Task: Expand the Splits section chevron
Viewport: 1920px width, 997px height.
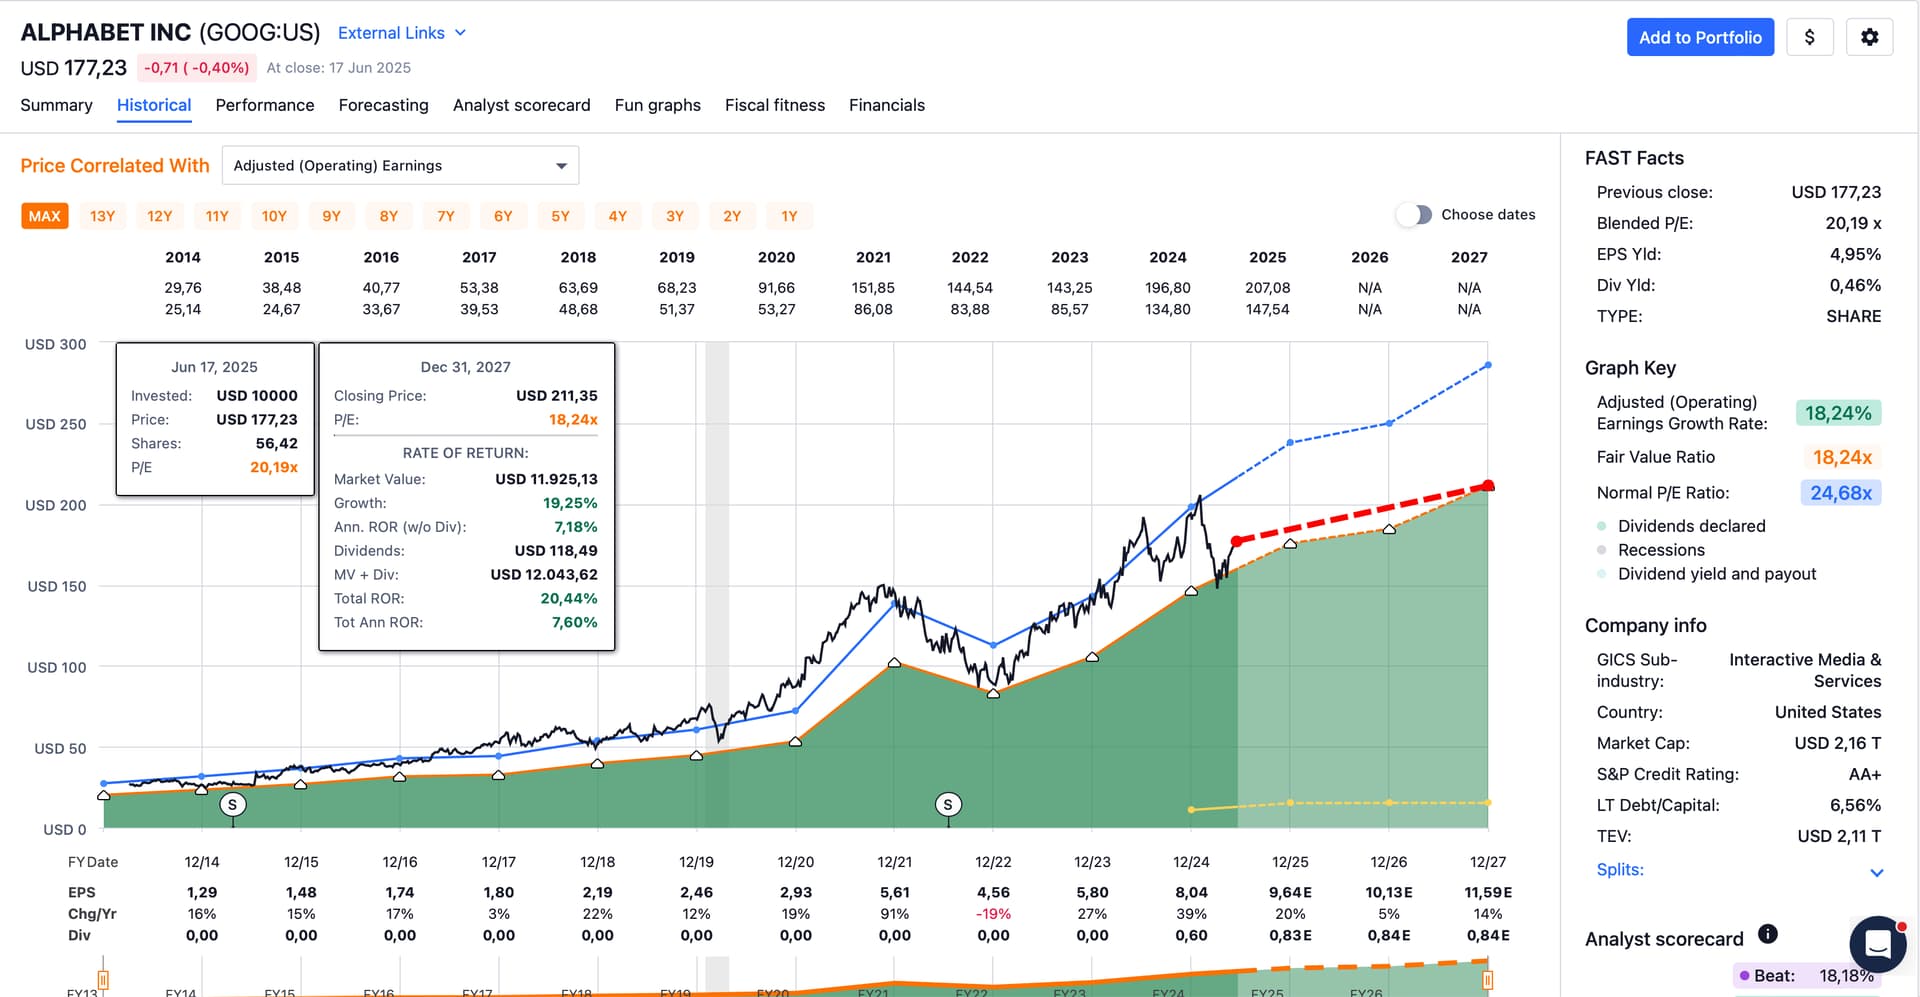Action: coord(1877,872)
